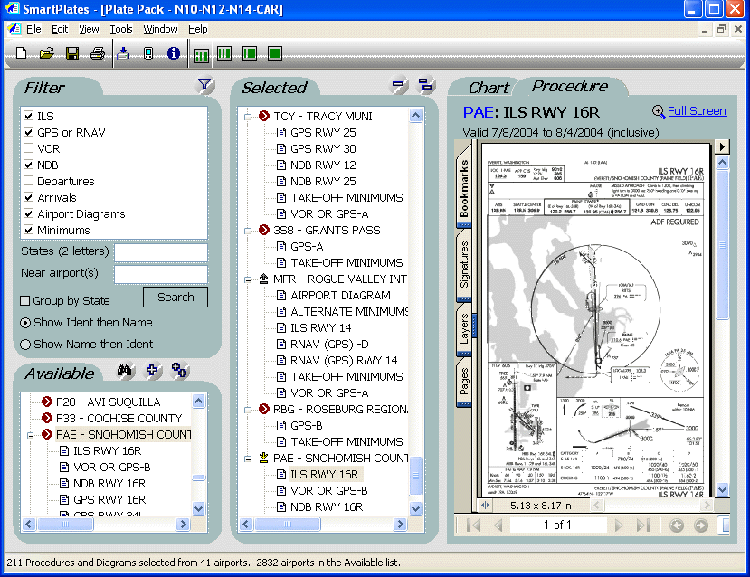This screenshot has width=750, height=577.
Task: Open the File menu
Action: 33,29
